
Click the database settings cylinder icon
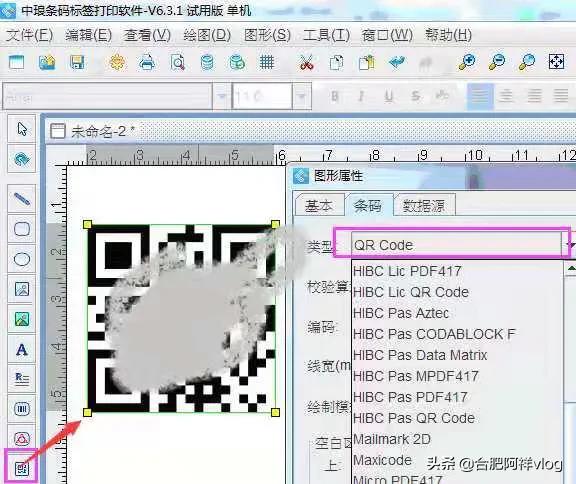click(x=207, y=62)
